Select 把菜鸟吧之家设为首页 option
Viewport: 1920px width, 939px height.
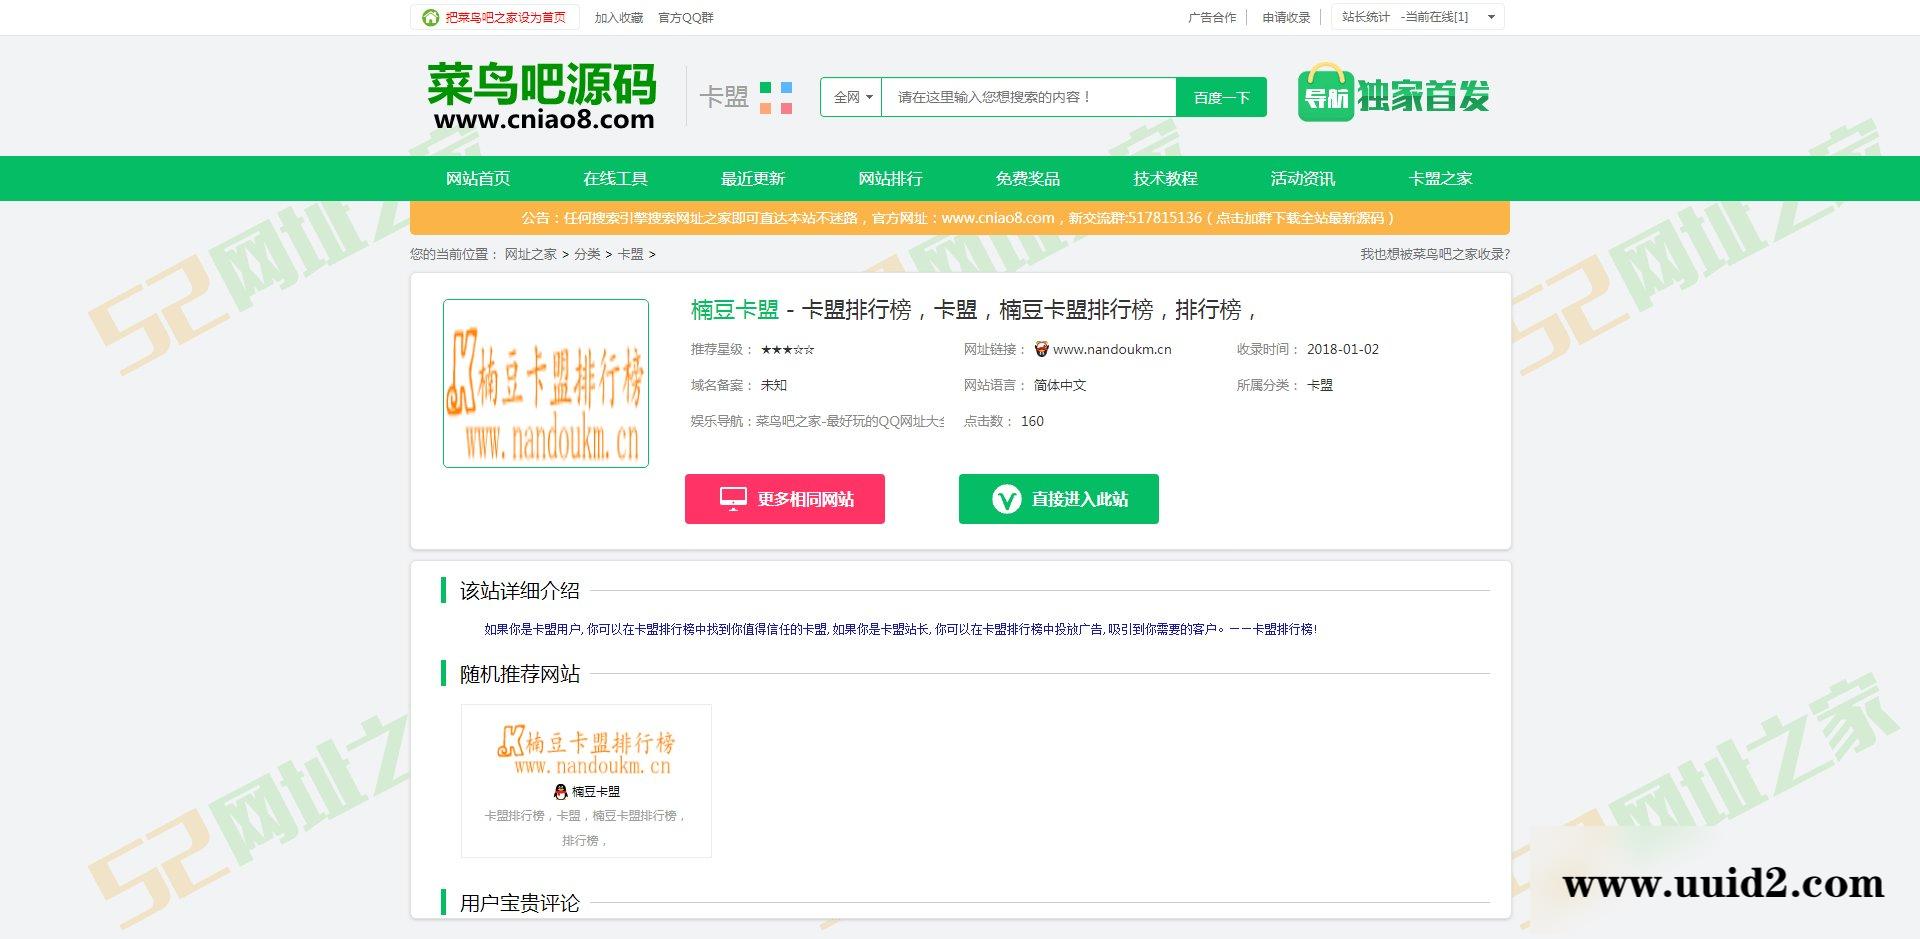click(504, 17)
